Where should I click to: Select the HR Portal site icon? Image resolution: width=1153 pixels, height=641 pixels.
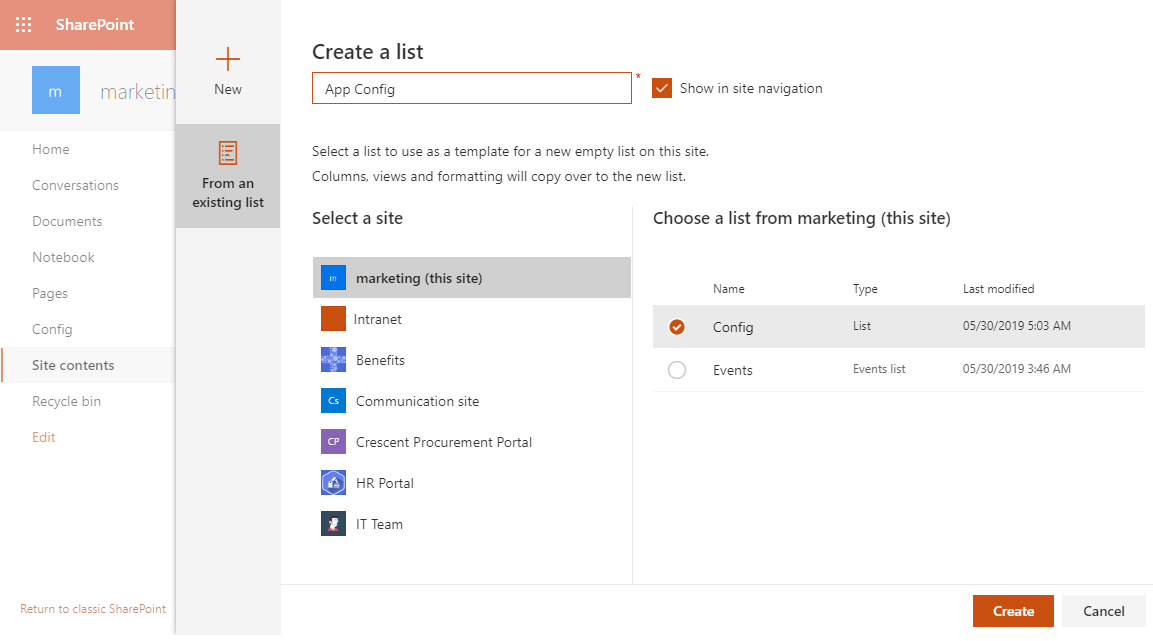[x=333, y=482]
